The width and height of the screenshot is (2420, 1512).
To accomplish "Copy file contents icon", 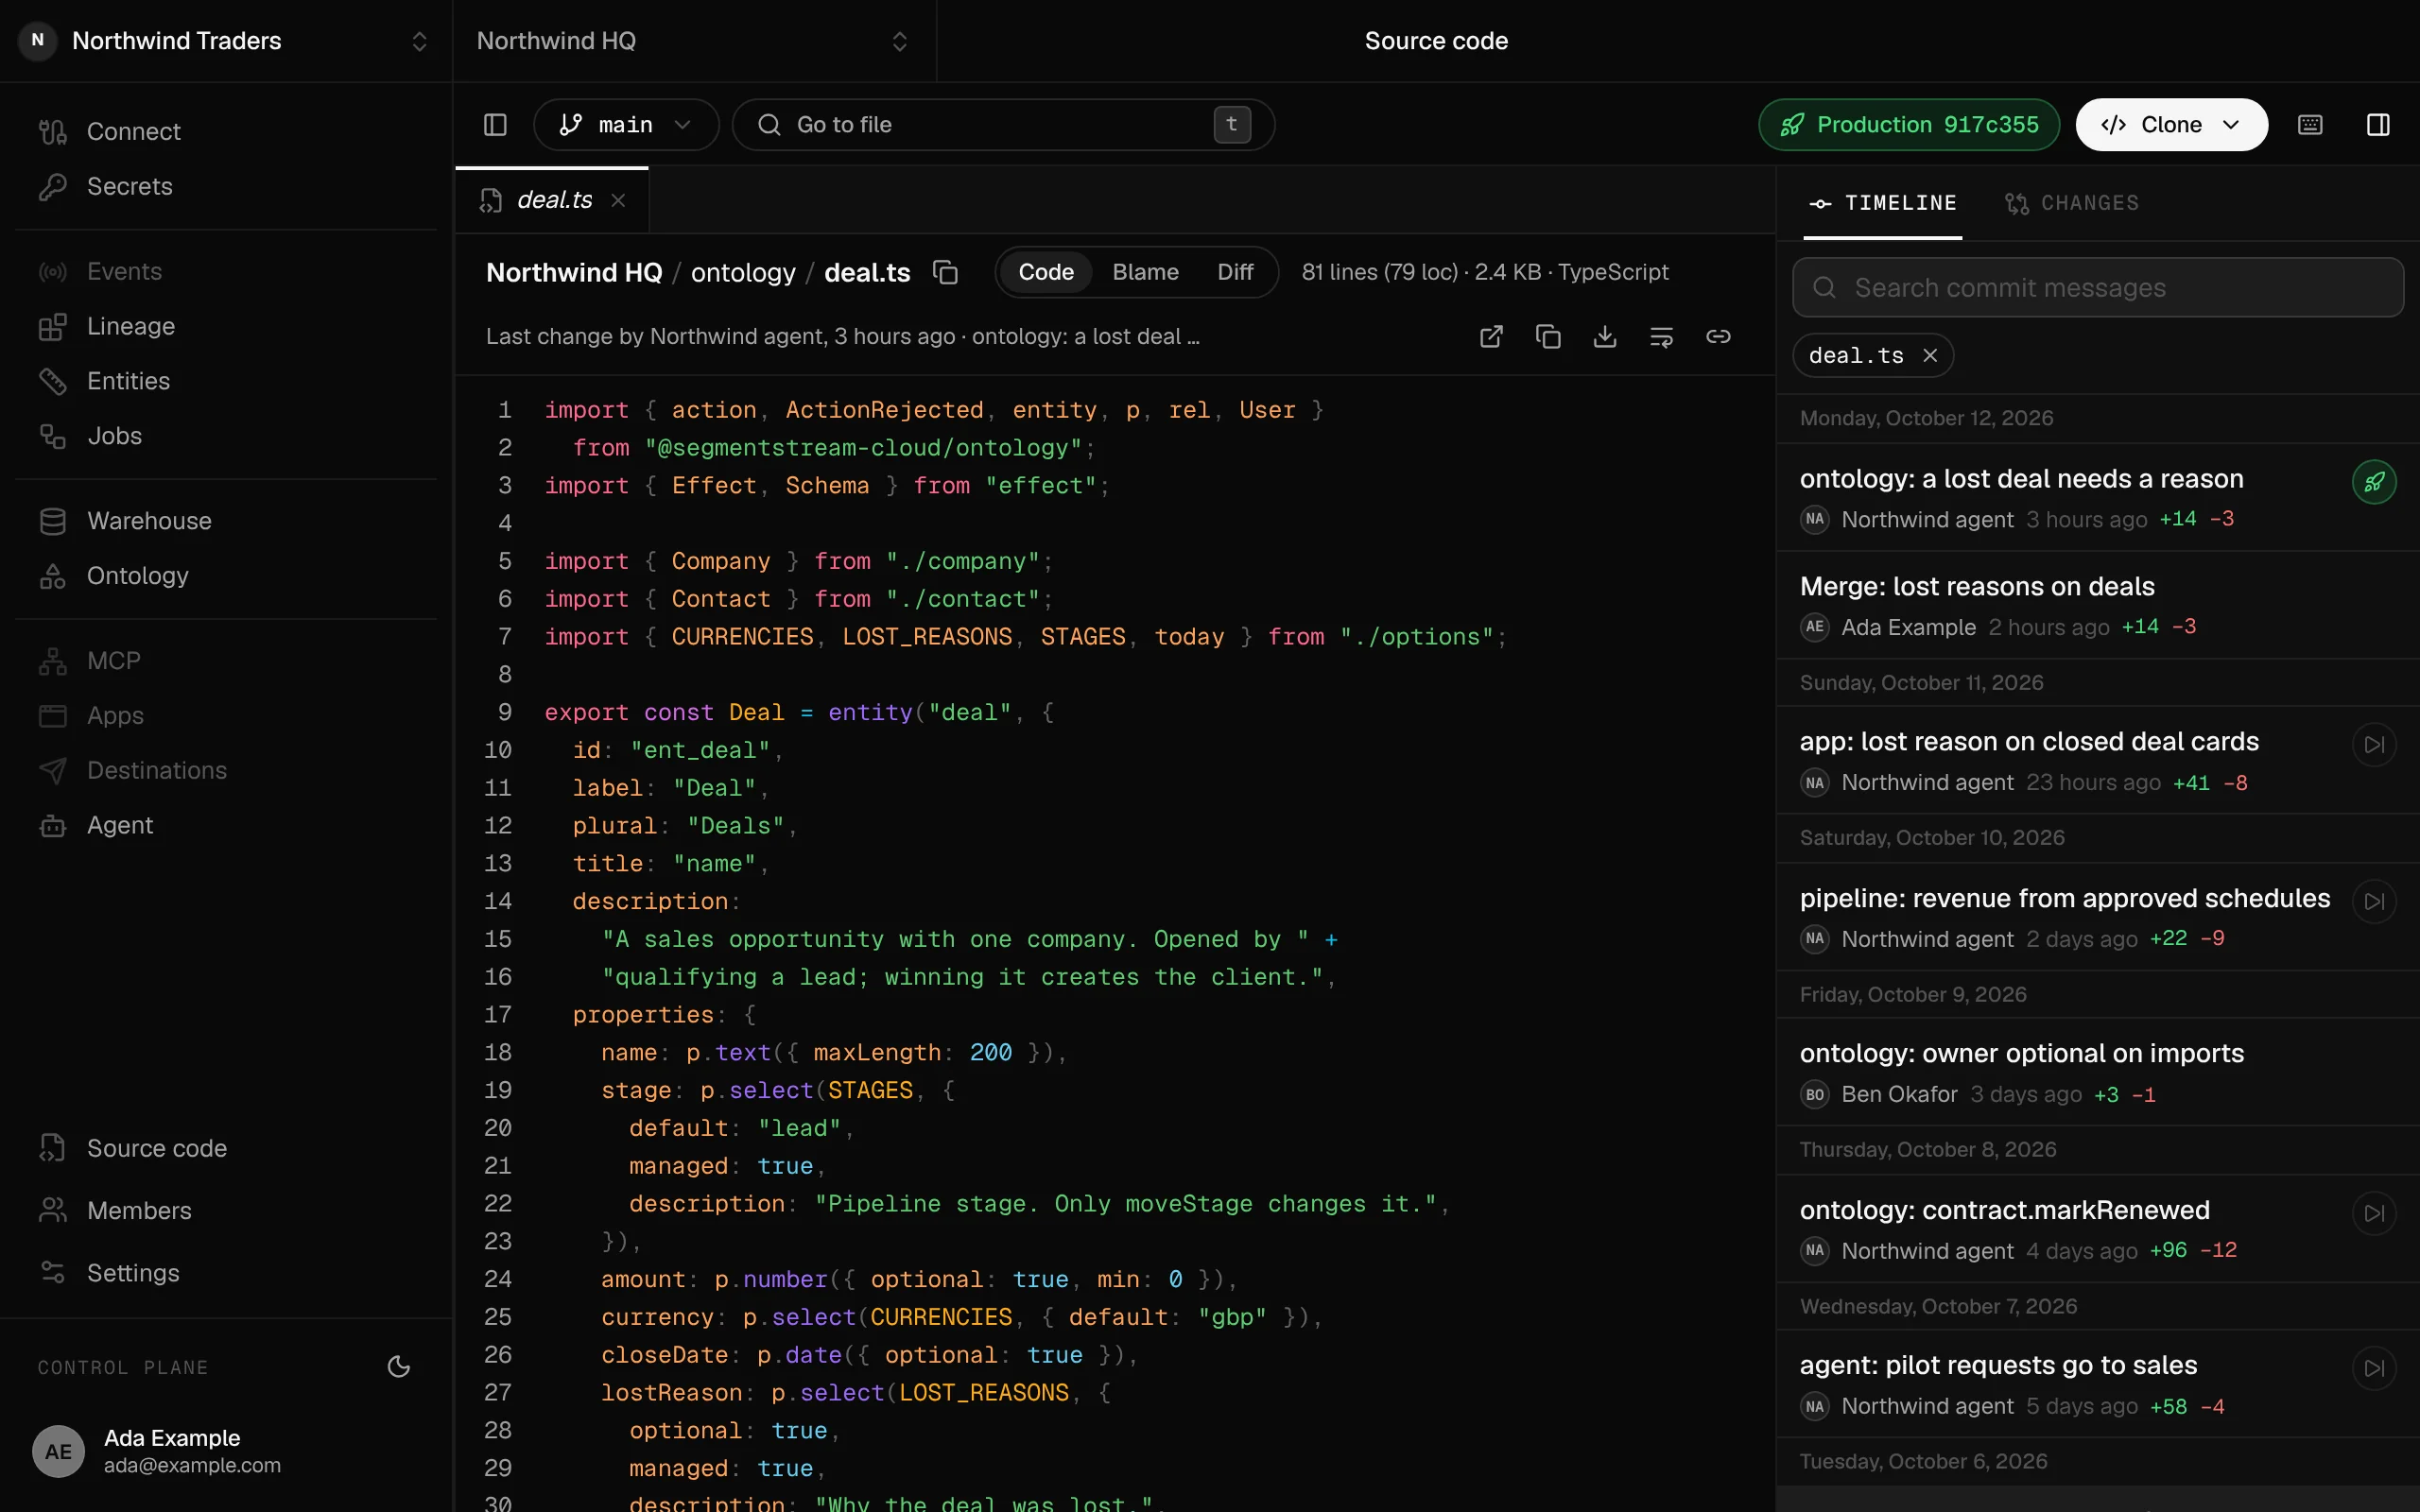I will (1548, 337).
